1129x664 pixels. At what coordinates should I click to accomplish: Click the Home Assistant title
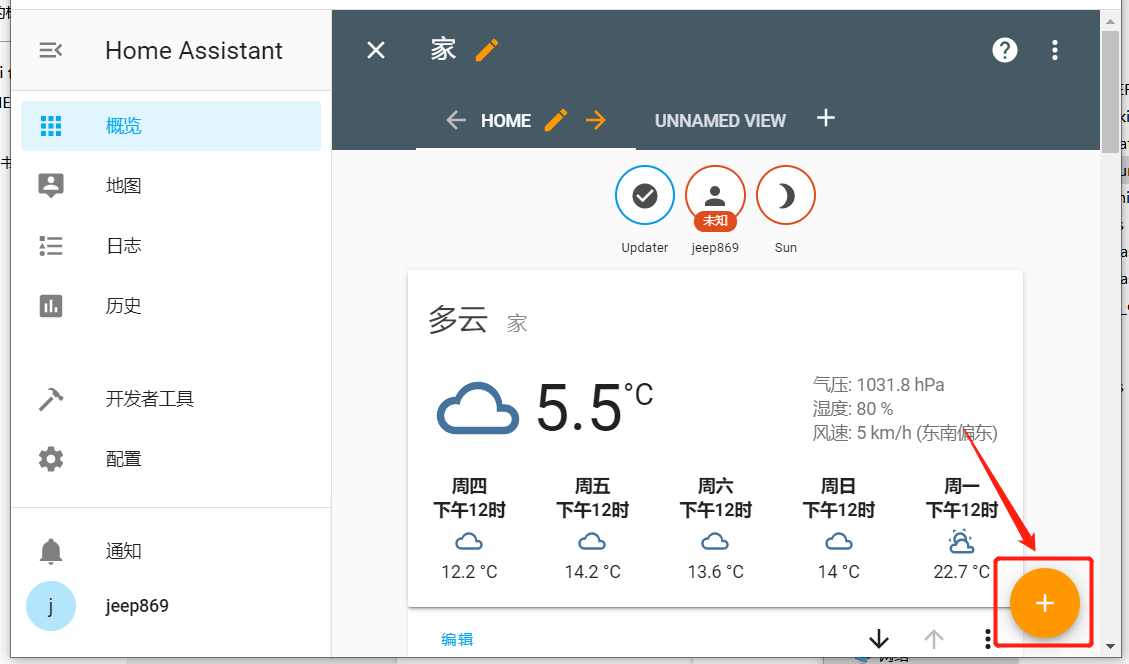tap(194, 50)
